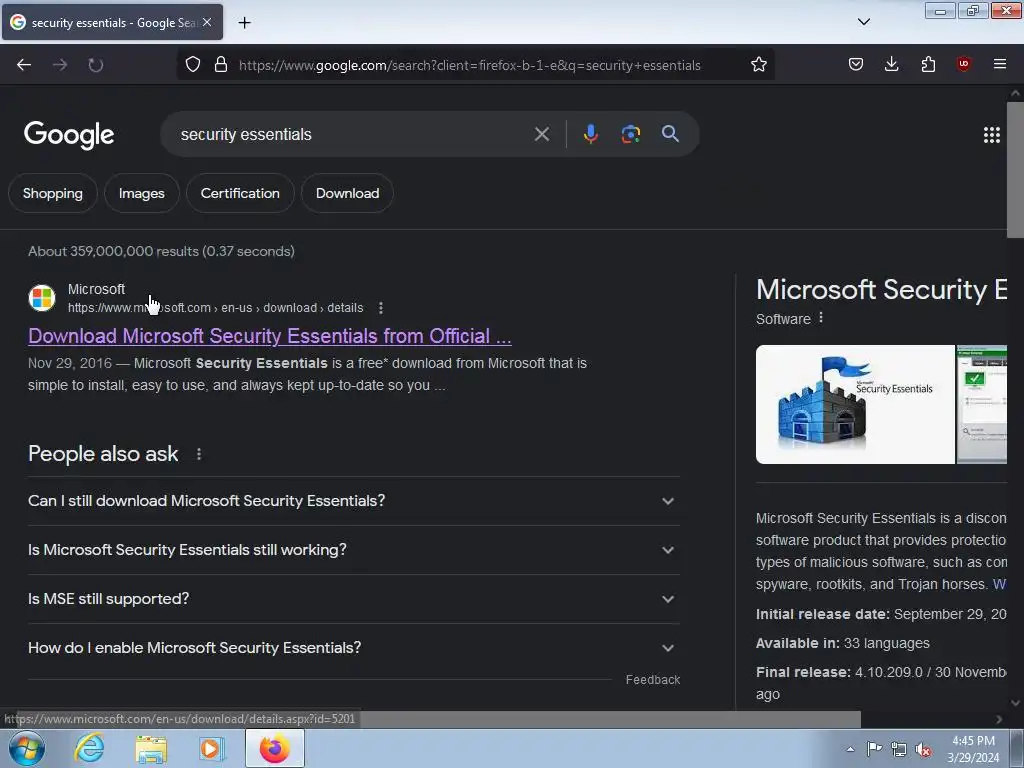
Task: Click the Firefox taskbar button
Action: [x=275, y=748]
